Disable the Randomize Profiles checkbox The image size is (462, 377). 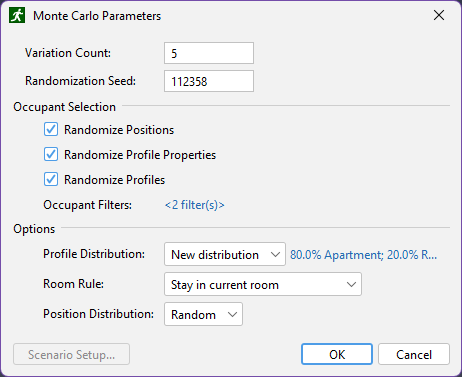(51, 179)
